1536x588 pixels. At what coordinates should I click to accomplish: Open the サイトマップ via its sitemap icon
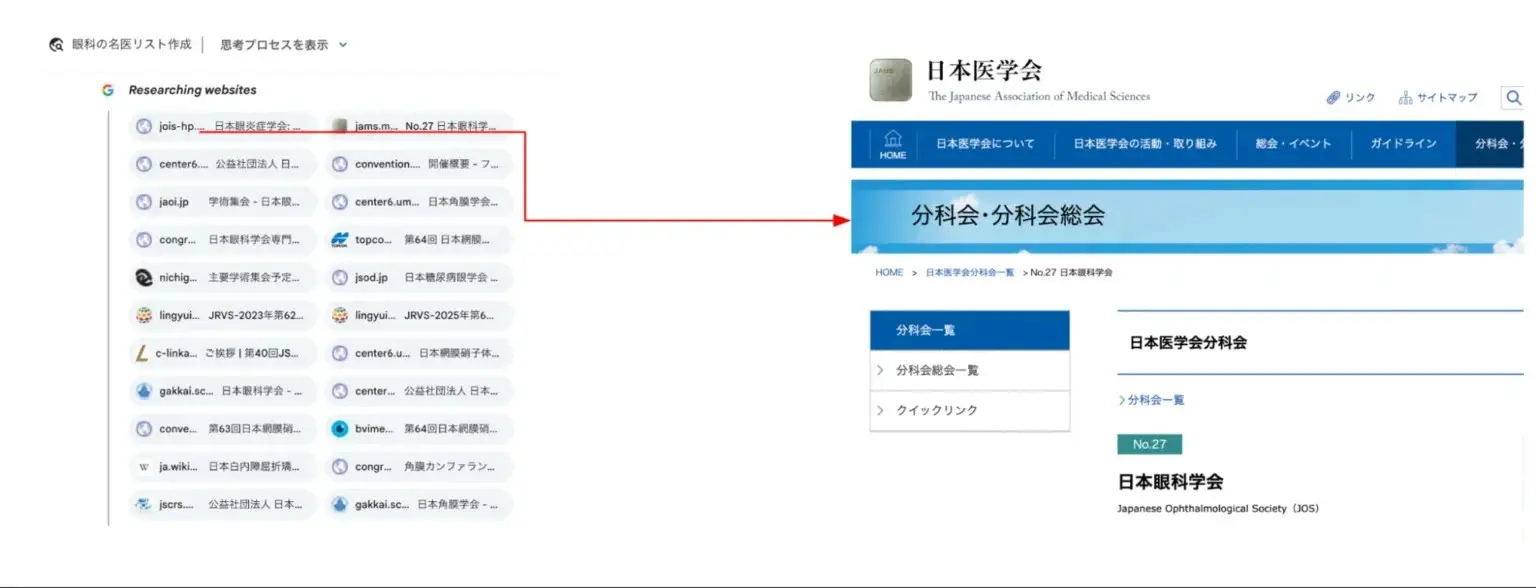point(1405,97)
